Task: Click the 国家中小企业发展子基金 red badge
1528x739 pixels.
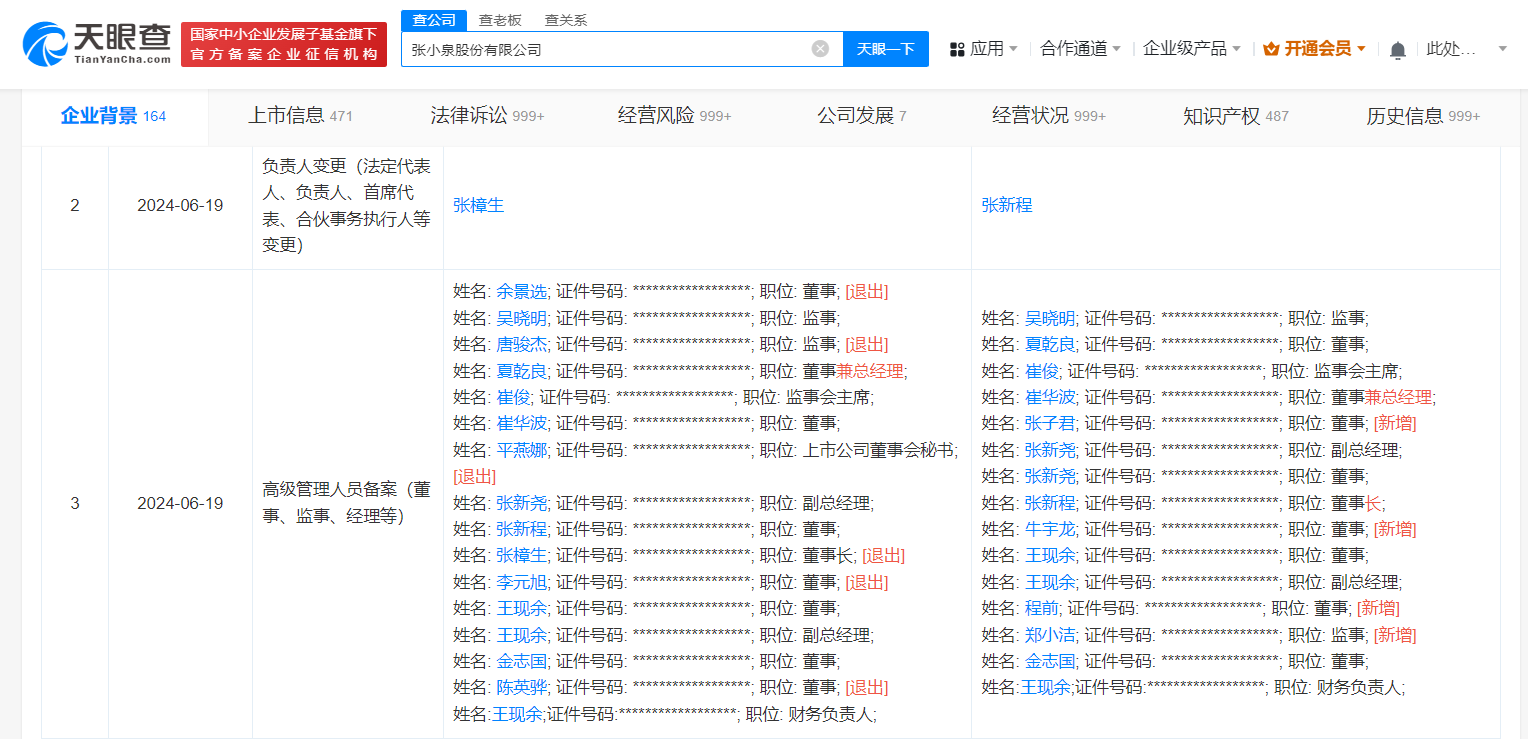Action: point(283,43)
